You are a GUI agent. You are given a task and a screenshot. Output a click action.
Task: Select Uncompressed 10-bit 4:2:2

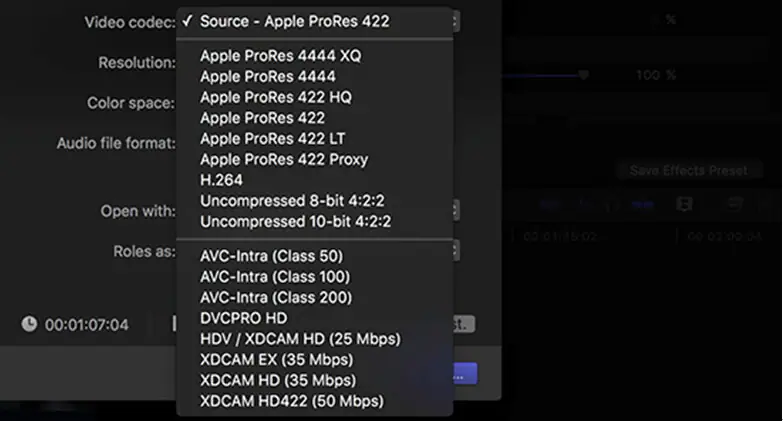(295, 222)
